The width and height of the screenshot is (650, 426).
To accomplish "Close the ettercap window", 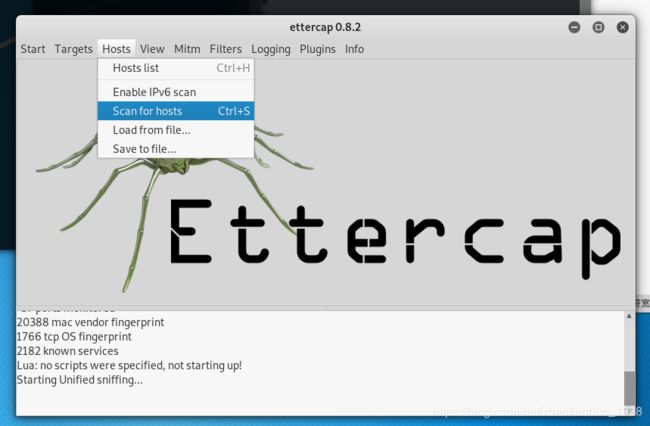I will [x=622, y=27].
